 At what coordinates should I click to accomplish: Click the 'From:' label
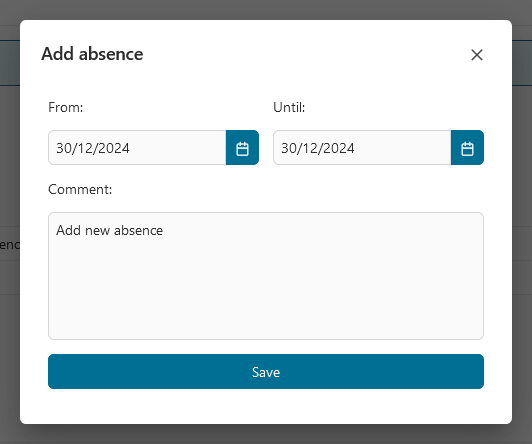(65, 108)
